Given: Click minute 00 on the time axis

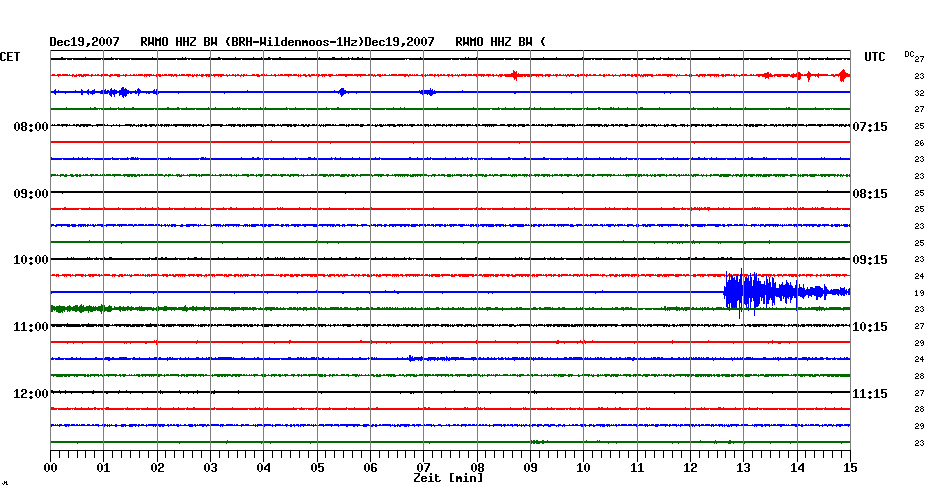Looking at the screenshot, I should [50, 468].
